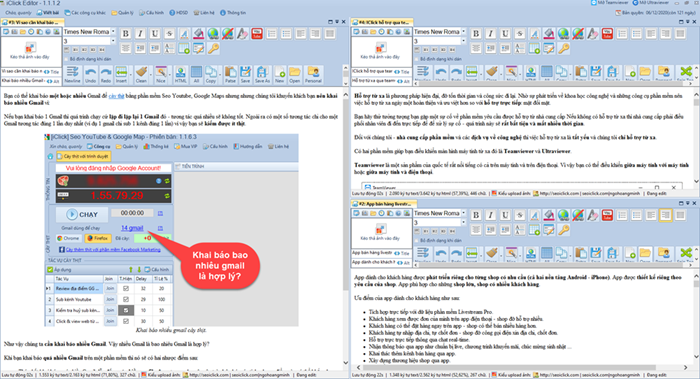Apply strikethrough in the left #3 editor
700x379 pixels.
[169, 34]
